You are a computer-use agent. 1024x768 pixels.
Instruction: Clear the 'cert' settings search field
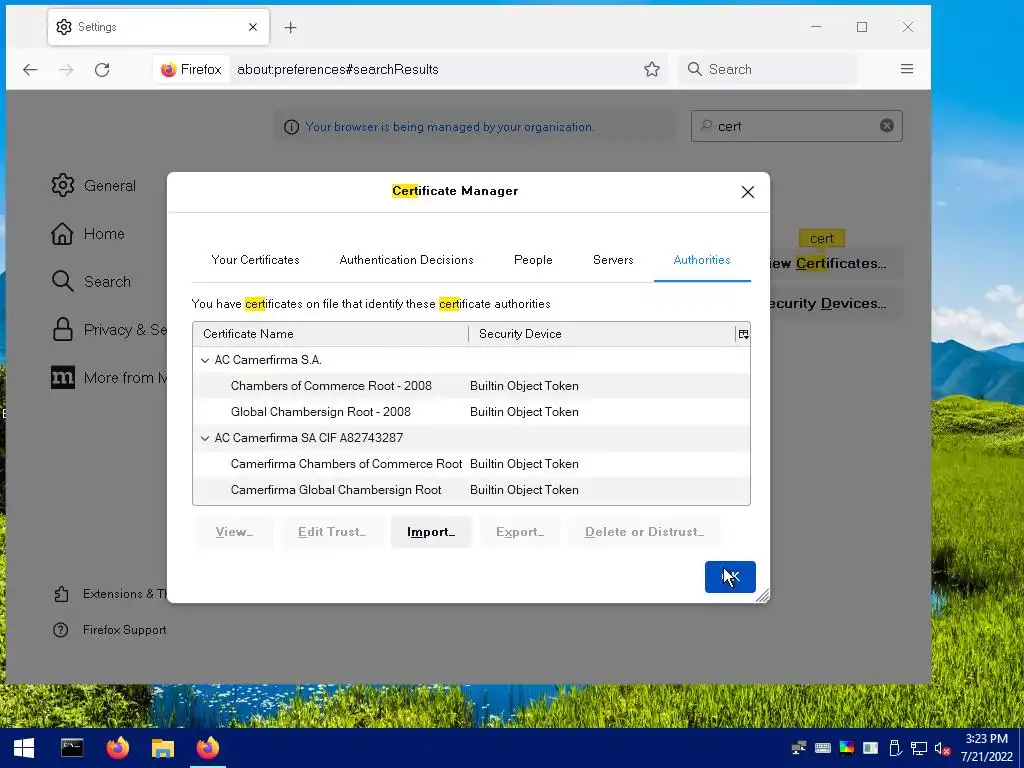pos(886,125)
